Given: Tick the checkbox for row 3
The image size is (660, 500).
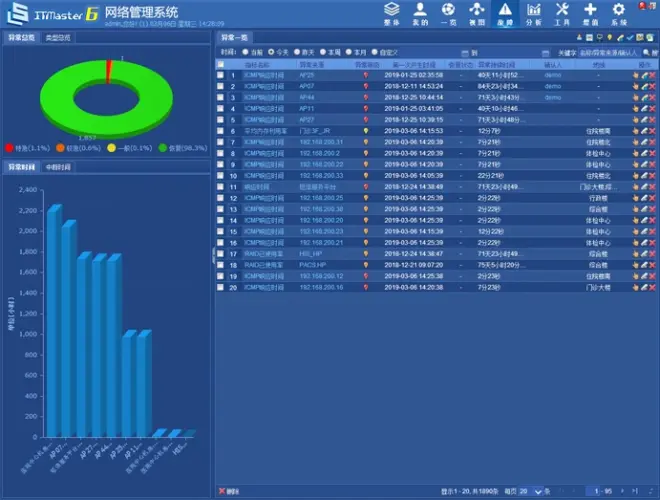Looking at the screenshot, I should pyautogui.click(x=221, y=97).
